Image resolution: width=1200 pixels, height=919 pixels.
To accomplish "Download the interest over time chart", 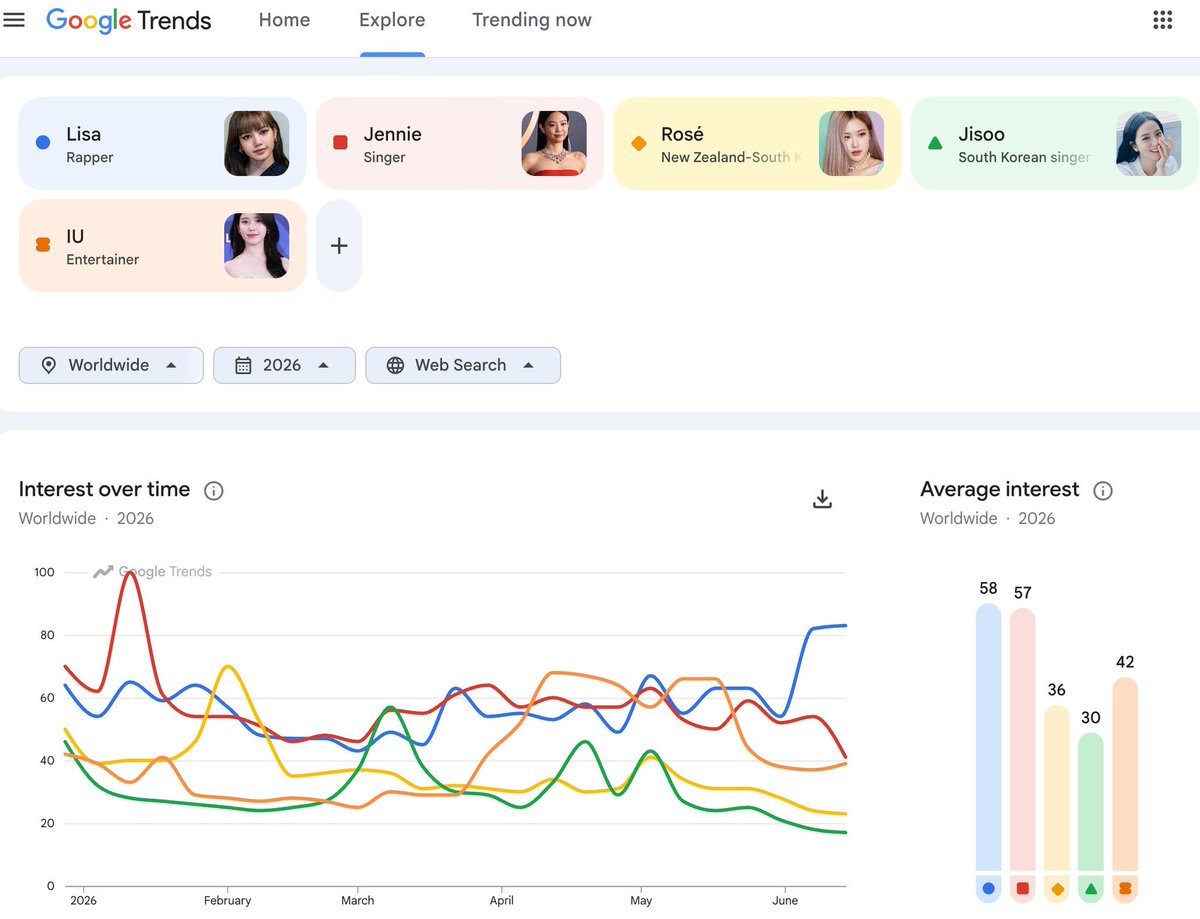I will (822, 499).
